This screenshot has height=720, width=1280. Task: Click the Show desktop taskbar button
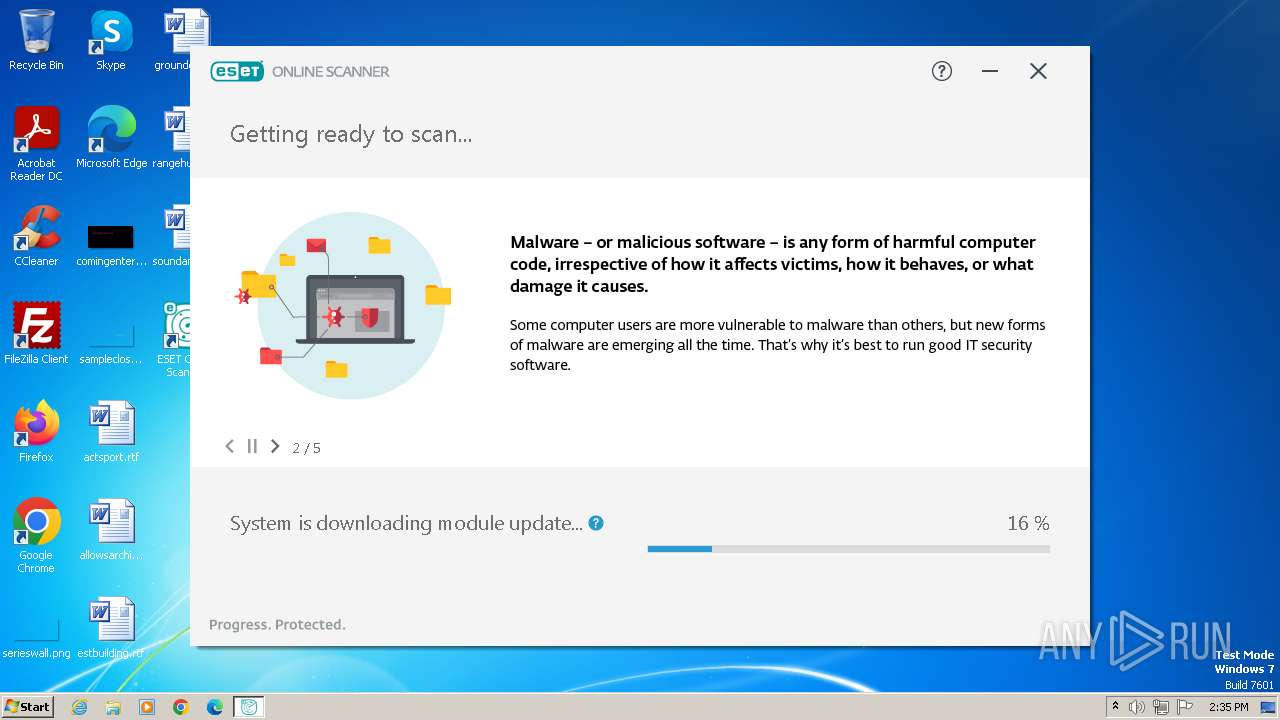coord(1268,707)
